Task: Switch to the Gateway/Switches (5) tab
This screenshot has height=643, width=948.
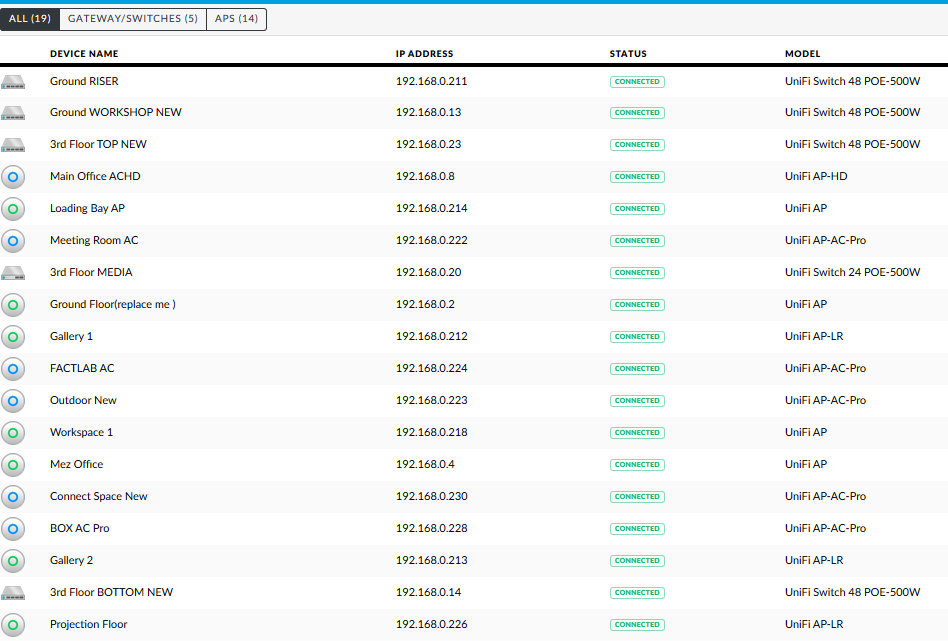Action: point(133,19)
